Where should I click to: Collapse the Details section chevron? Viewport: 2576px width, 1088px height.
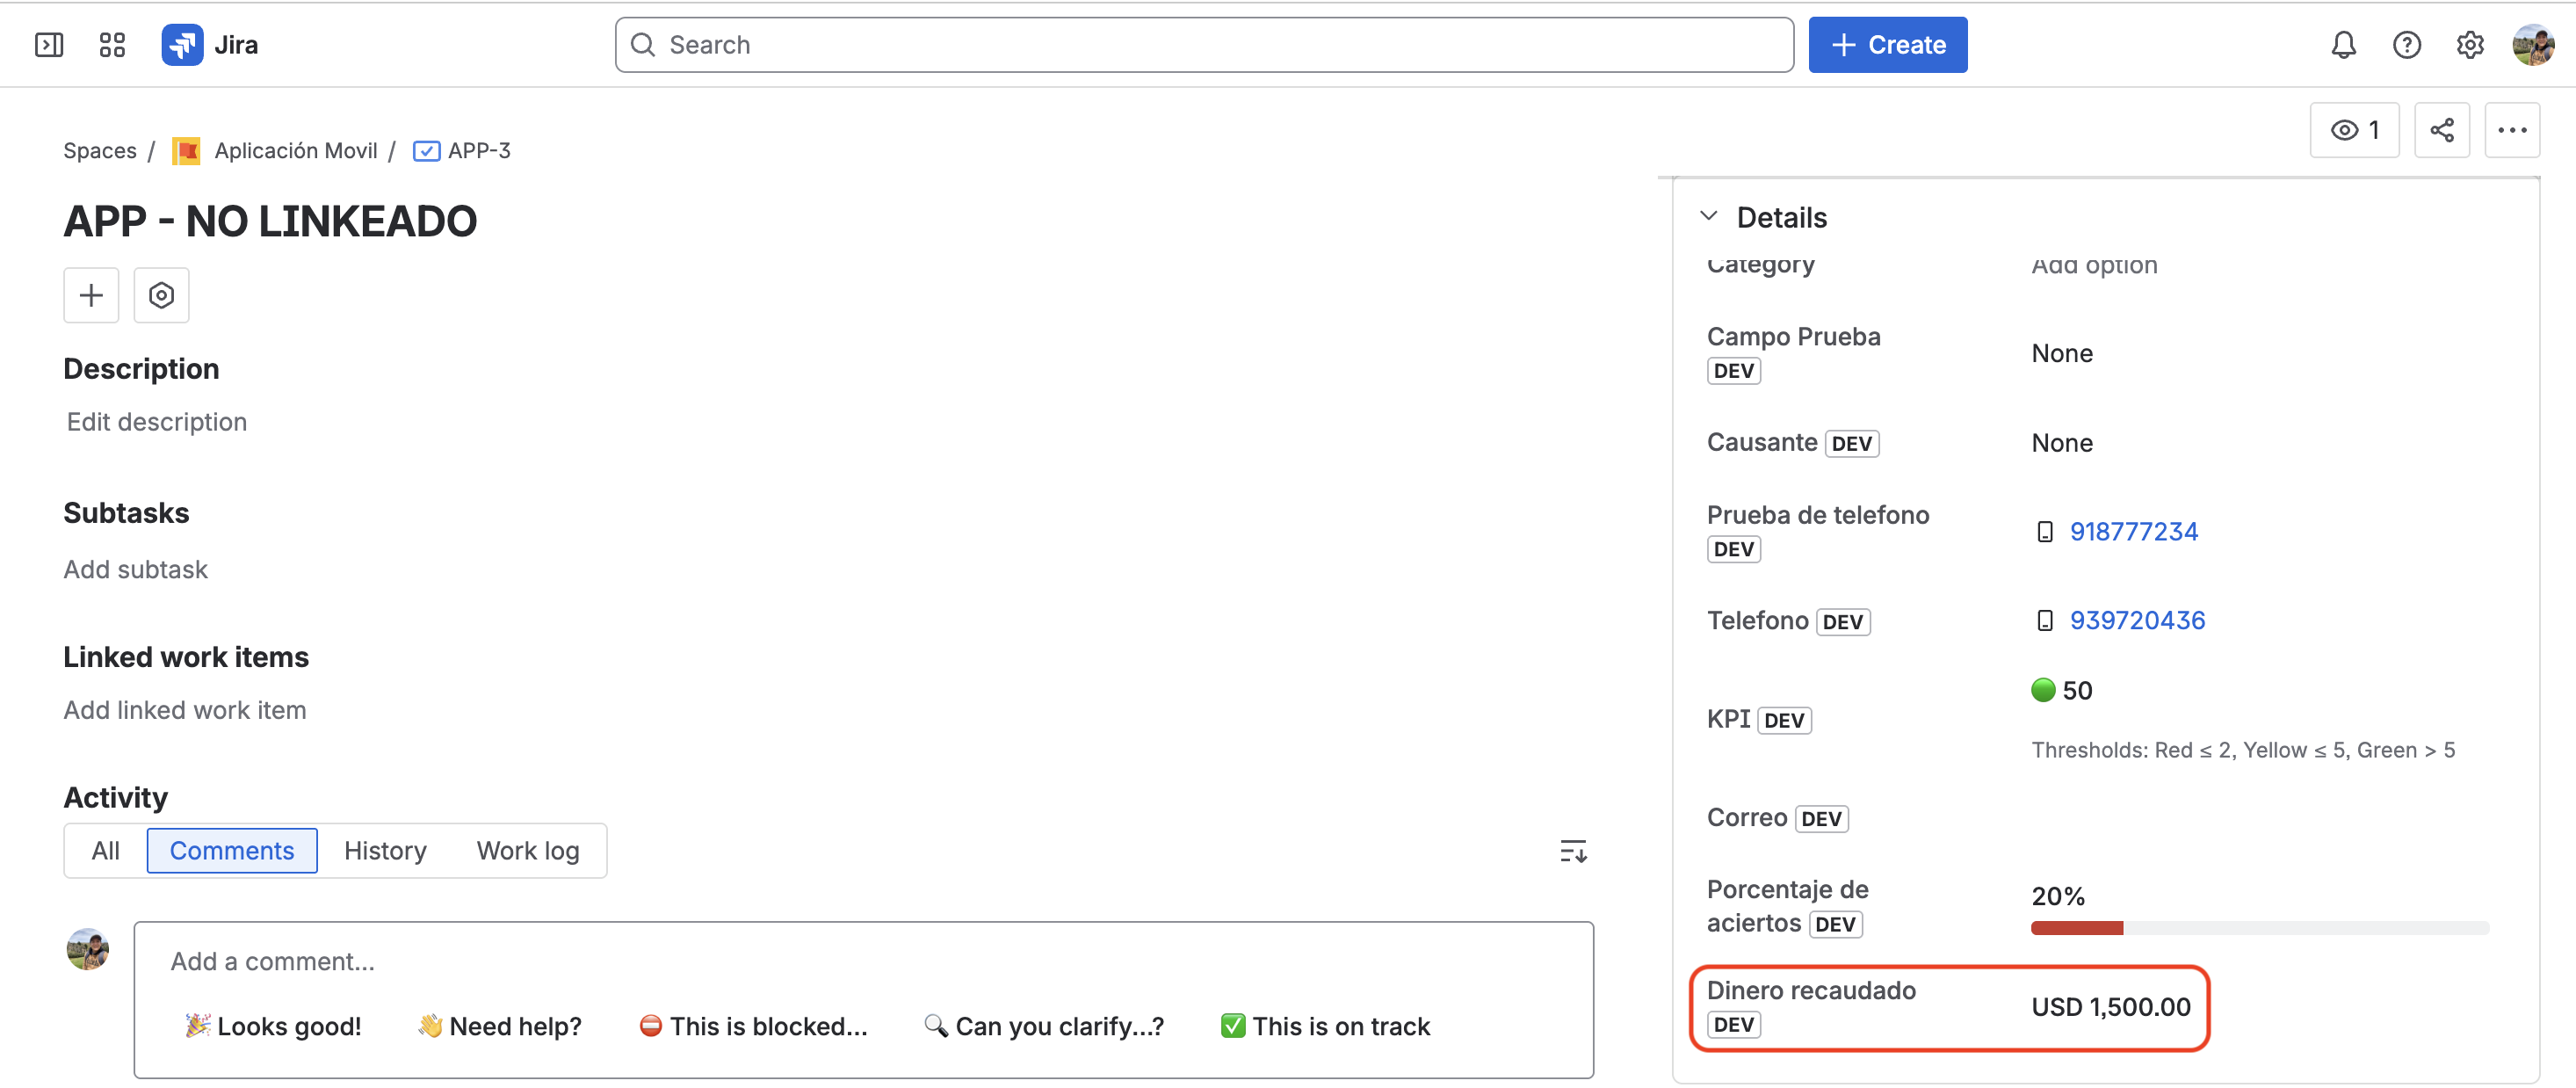tap(1708, 217)
